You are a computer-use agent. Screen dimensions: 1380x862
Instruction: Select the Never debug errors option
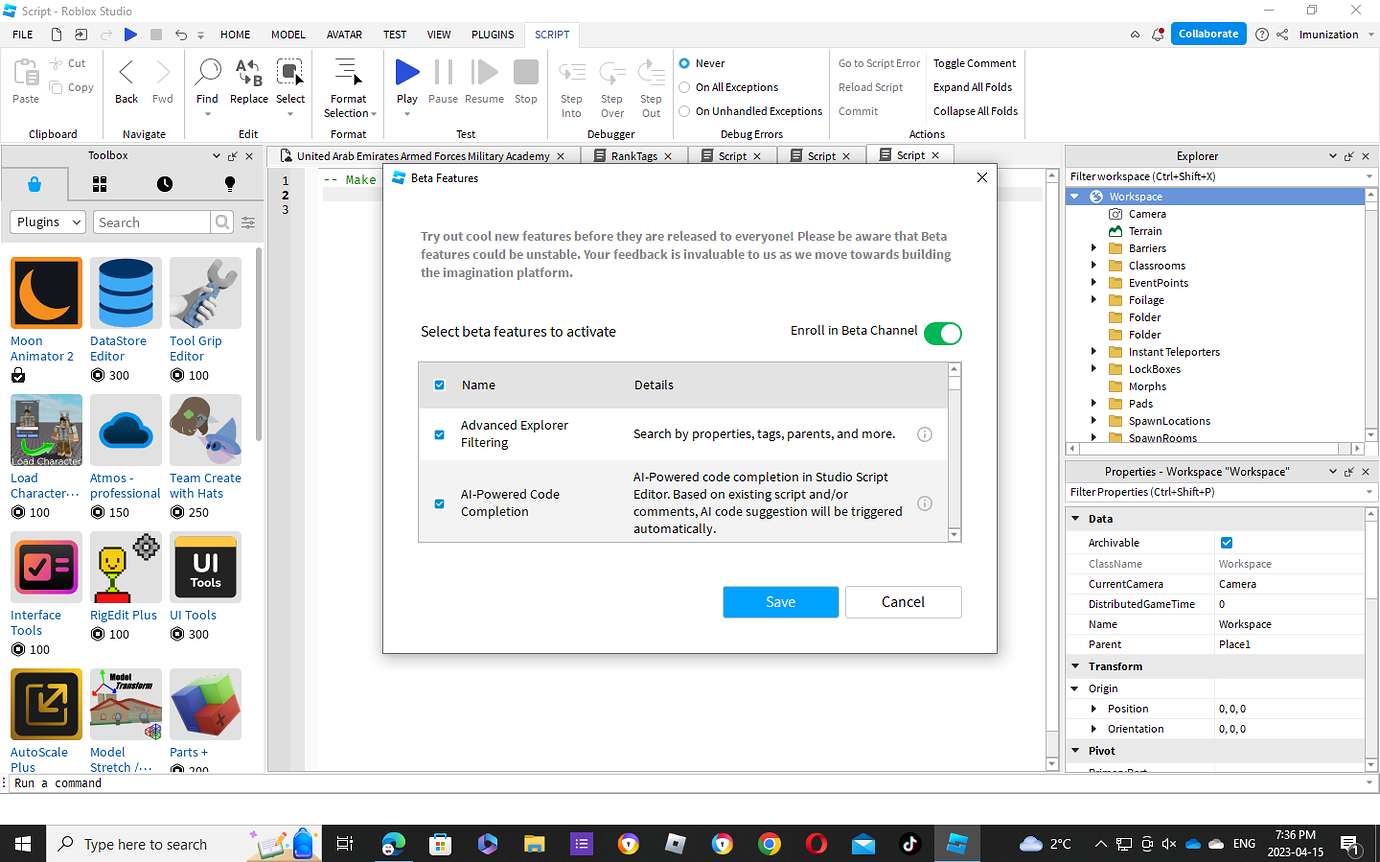click(685, 63)
